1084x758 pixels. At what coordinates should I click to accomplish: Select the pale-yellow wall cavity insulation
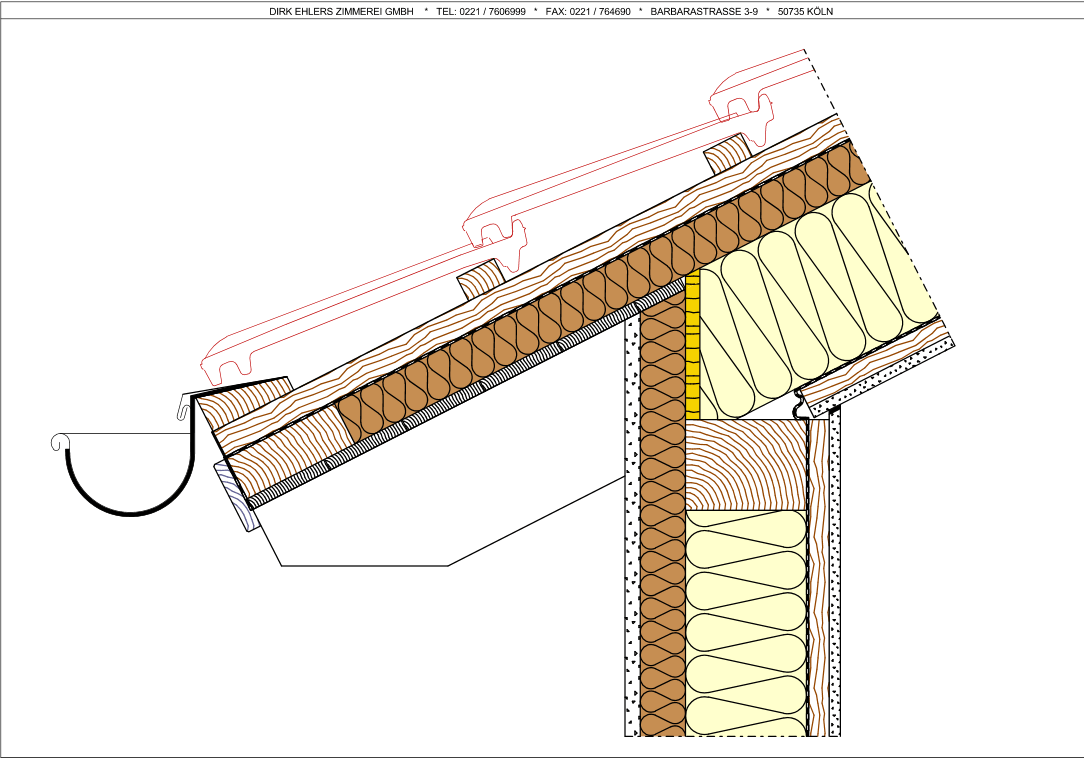(746, 620)
